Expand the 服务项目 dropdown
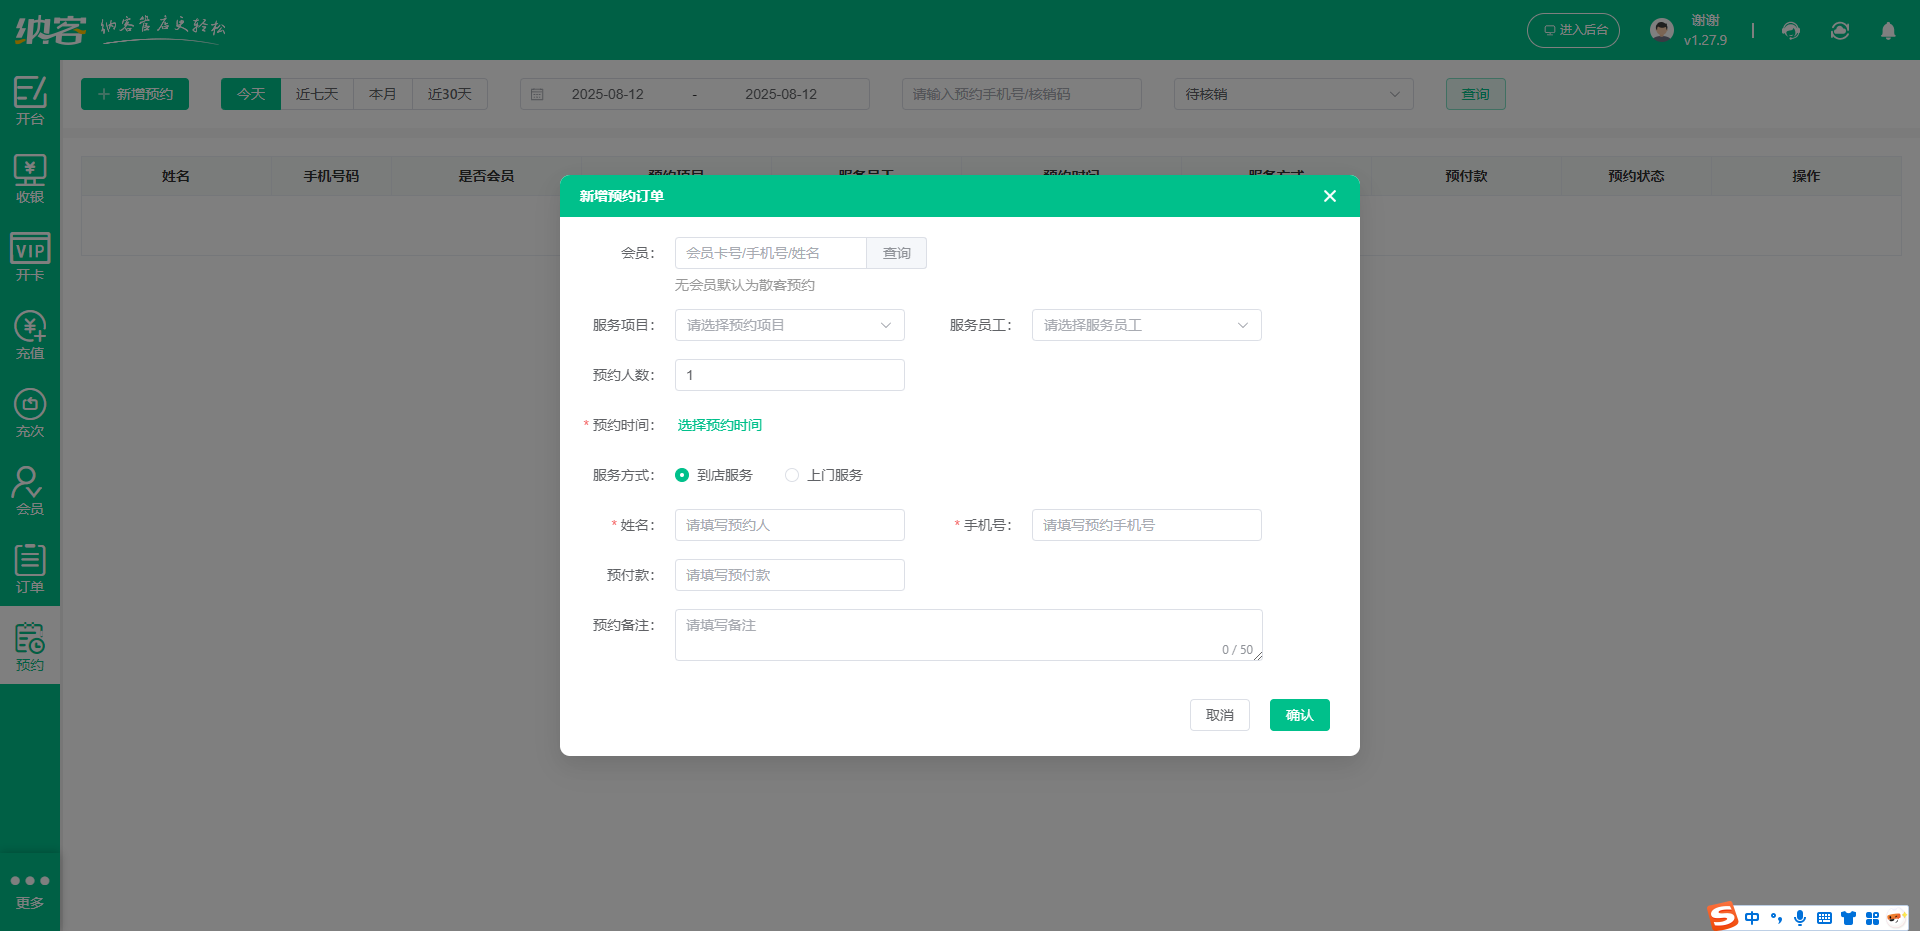1920x931 pixels. coord(789,325)
